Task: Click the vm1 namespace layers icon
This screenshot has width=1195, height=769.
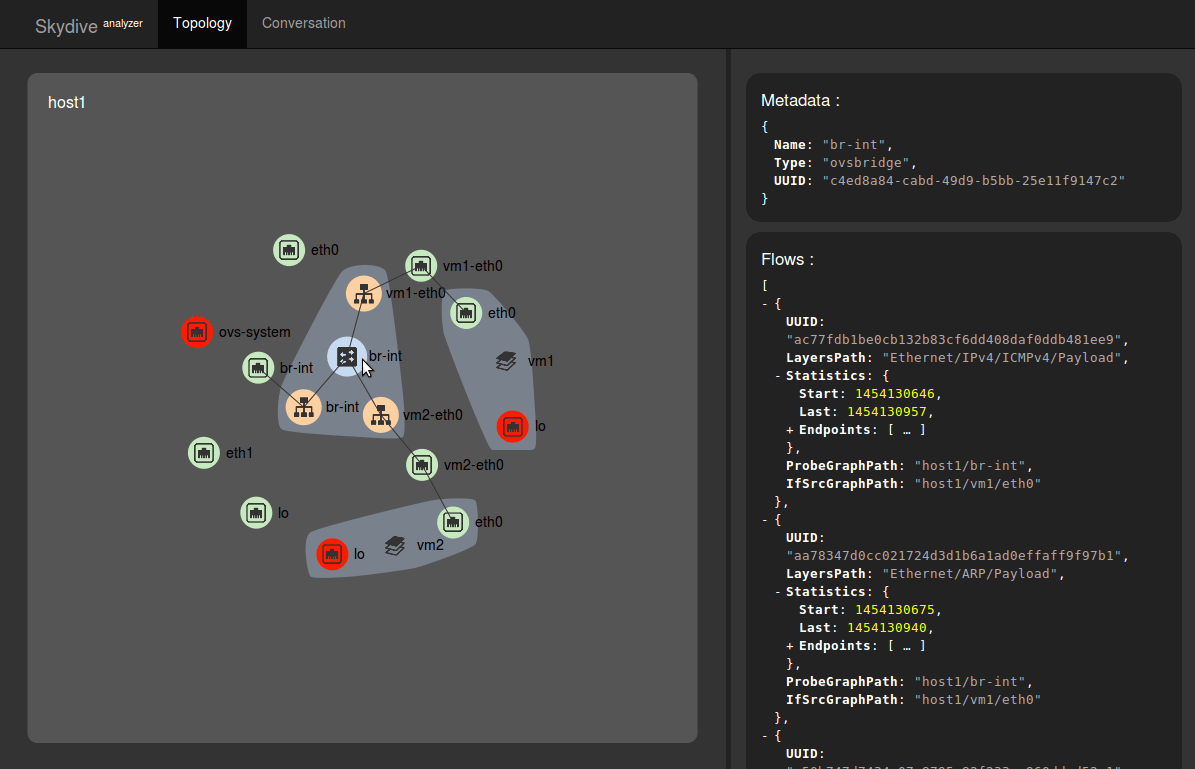Action: click(506, 360)
